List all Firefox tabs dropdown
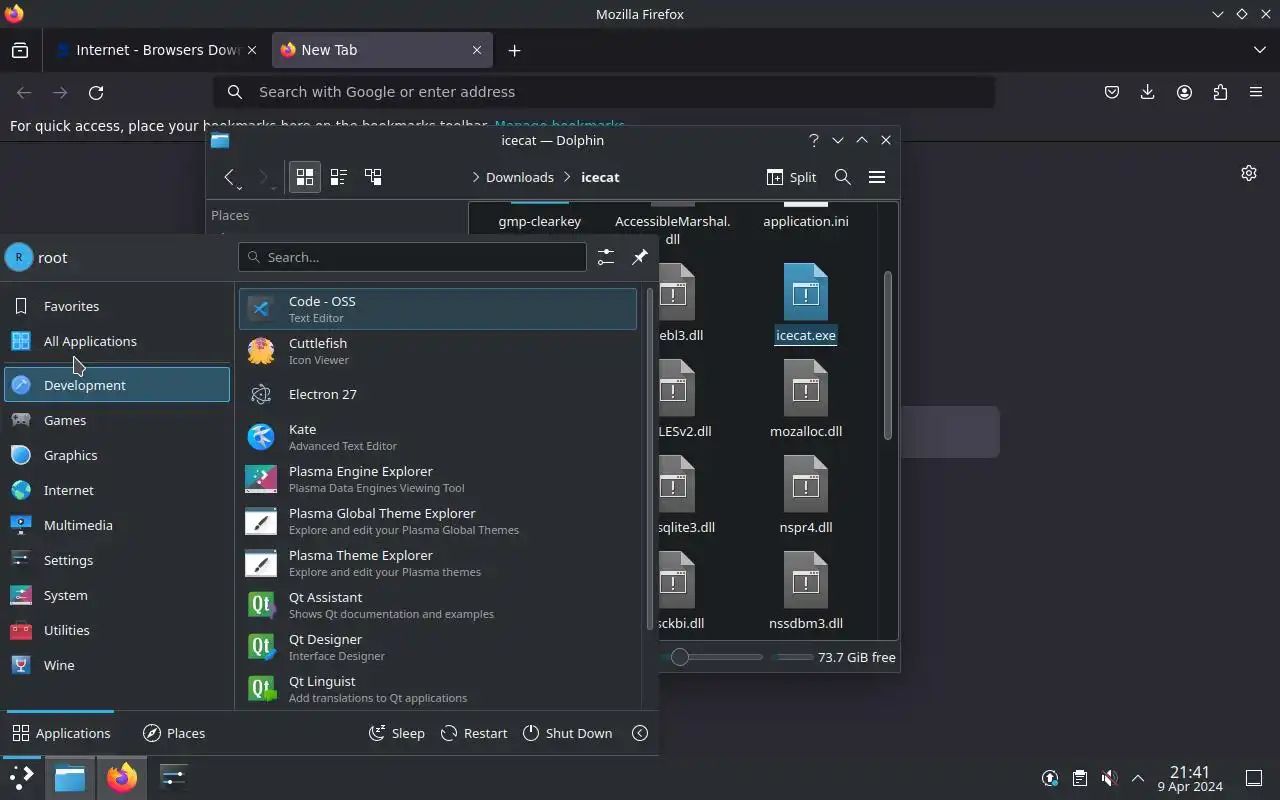This screenshot has width=1280, height=800. point(1259,50)
